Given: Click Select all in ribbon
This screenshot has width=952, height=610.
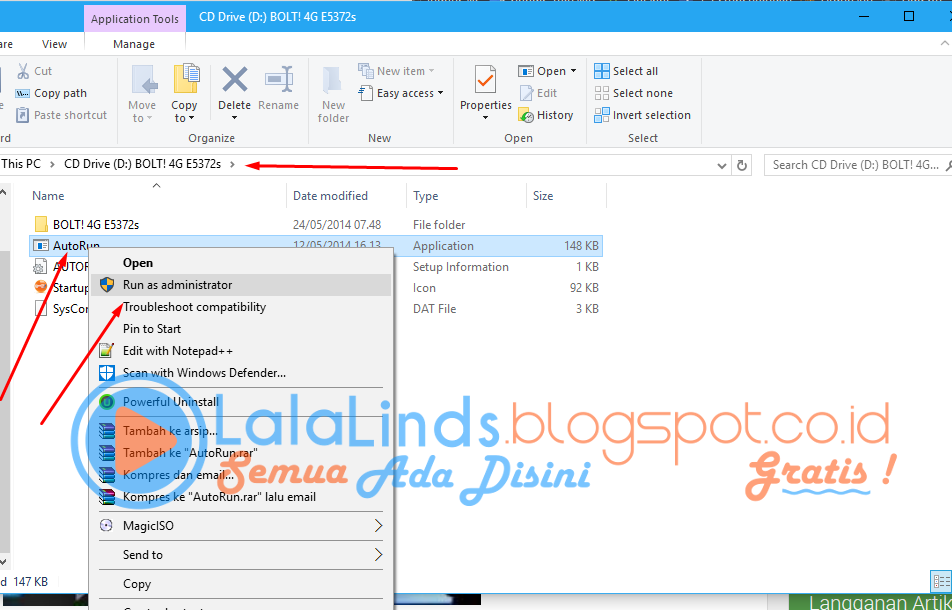Looking at the screenshot, I should point(626,71).
